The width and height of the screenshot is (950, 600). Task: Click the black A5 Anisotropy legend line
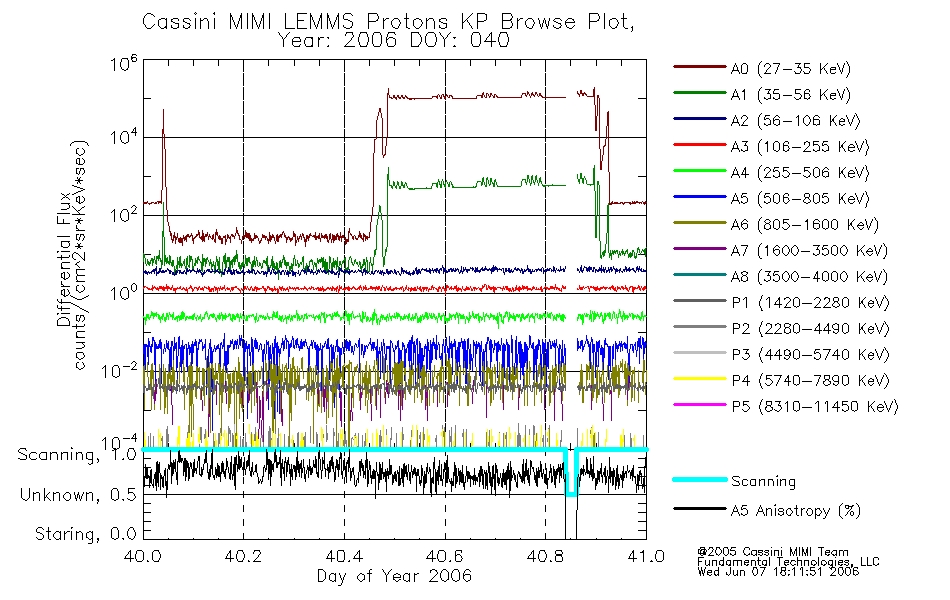pyautogui.click(x=699, y=509)
